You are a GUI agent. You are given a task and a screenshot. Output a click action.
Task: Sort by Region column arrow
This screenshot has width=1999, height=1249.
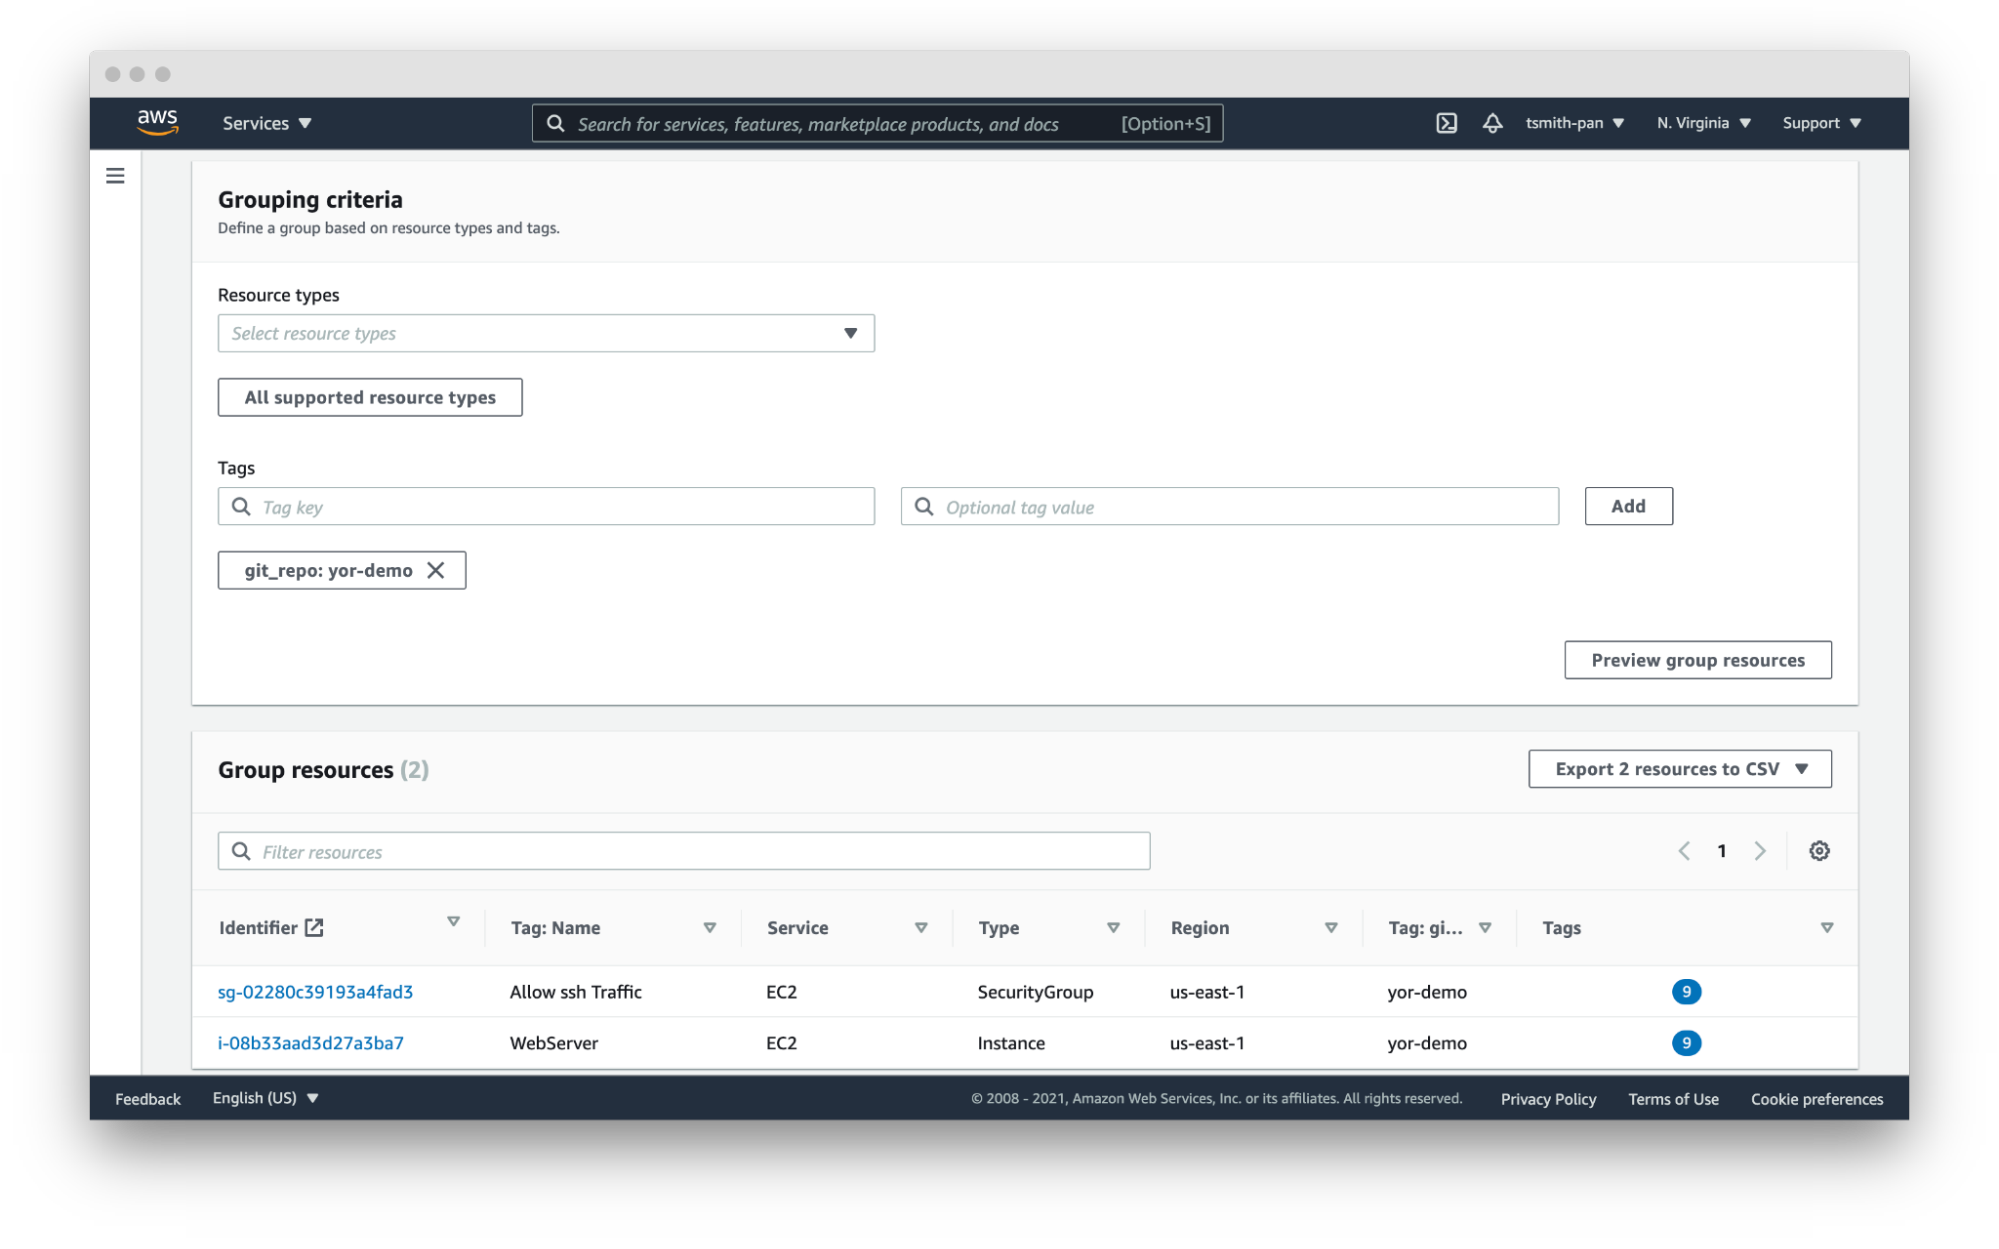(x=1330, y=928)
